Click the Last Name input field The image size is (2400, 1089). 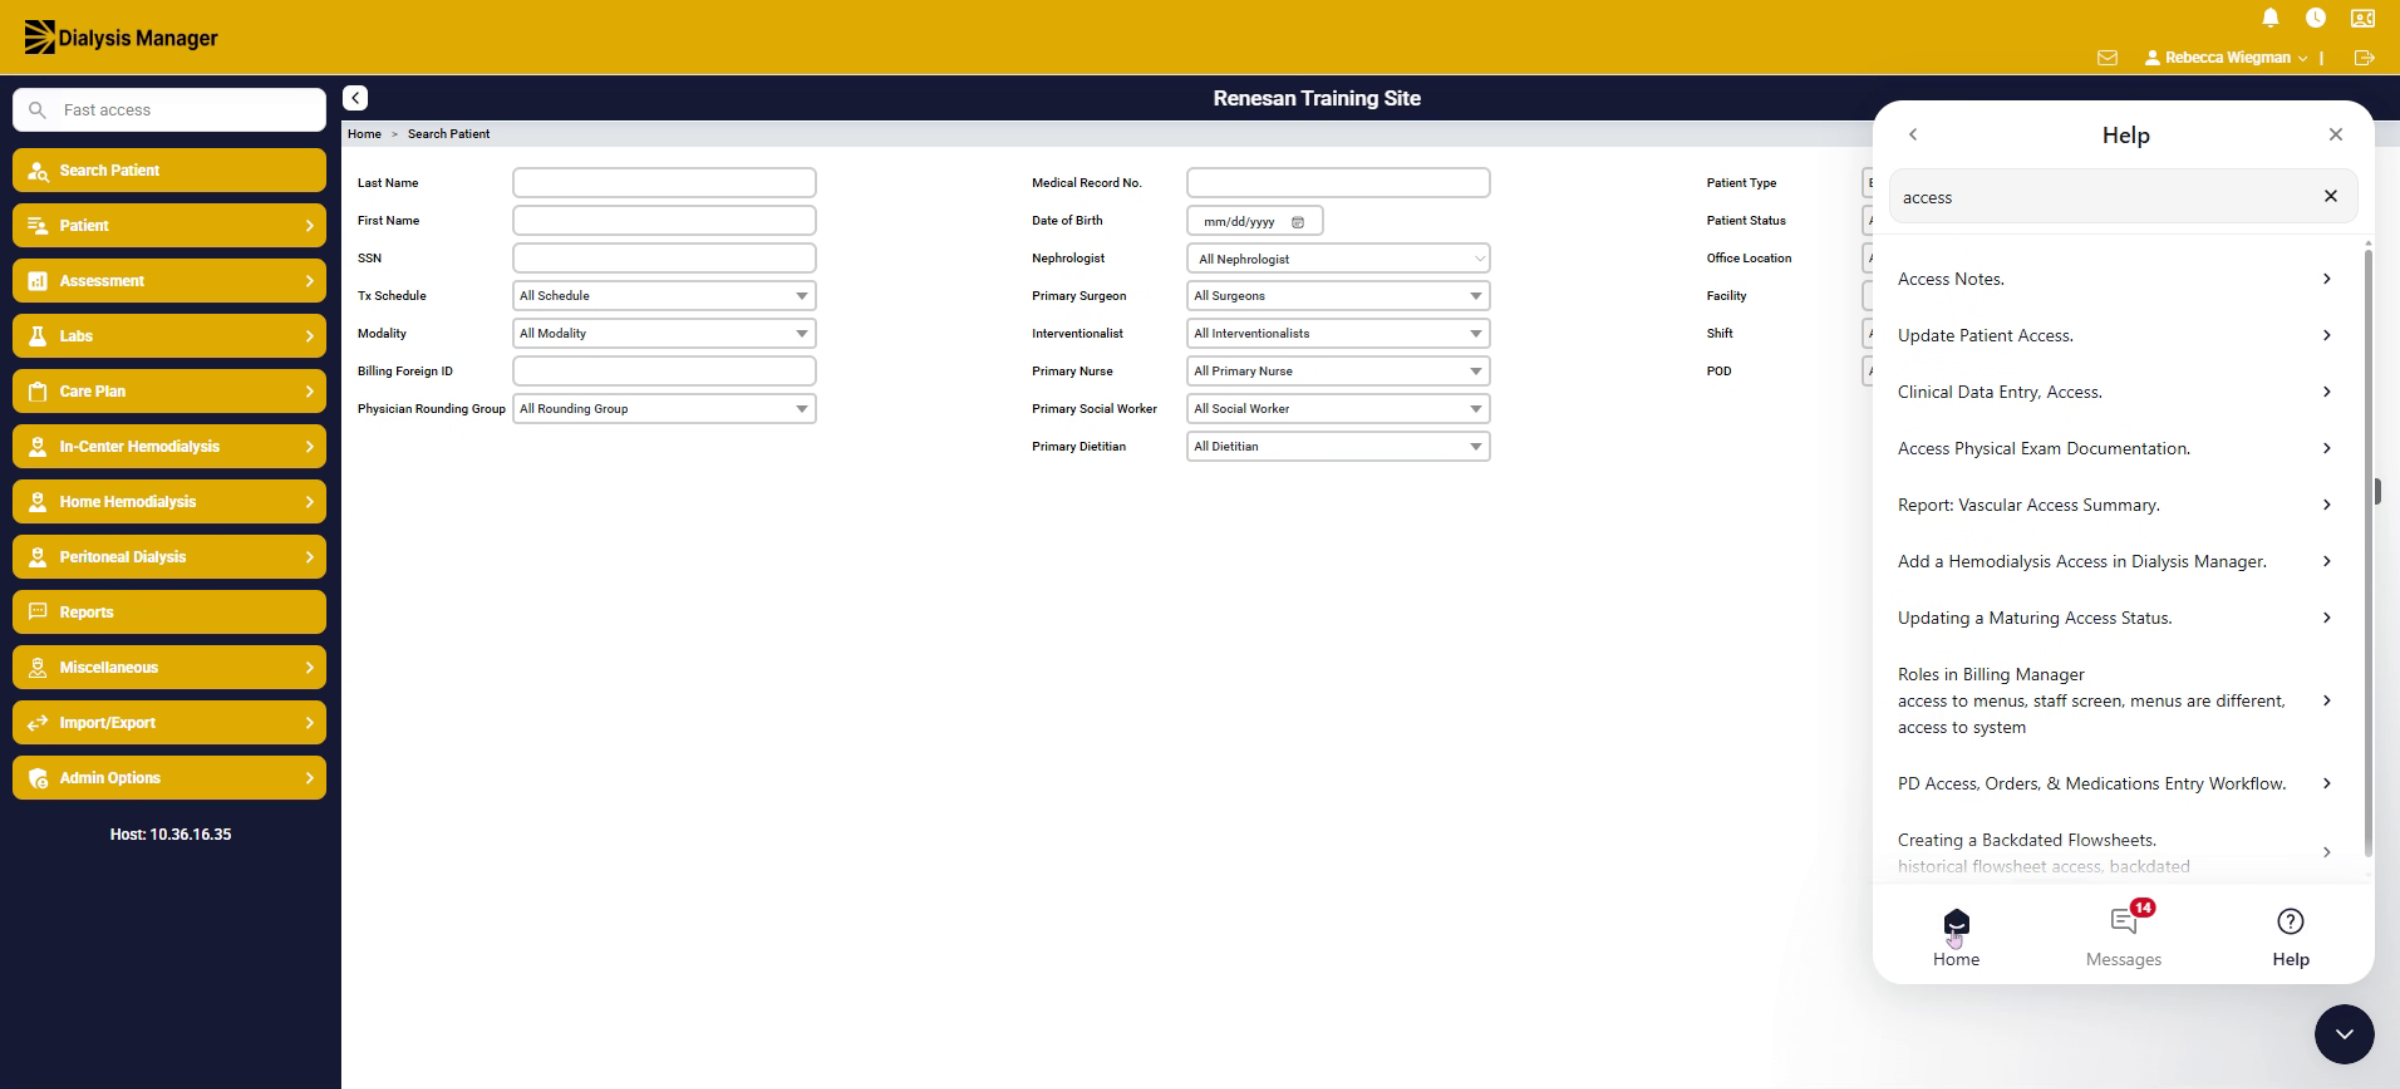coord(664,183)
